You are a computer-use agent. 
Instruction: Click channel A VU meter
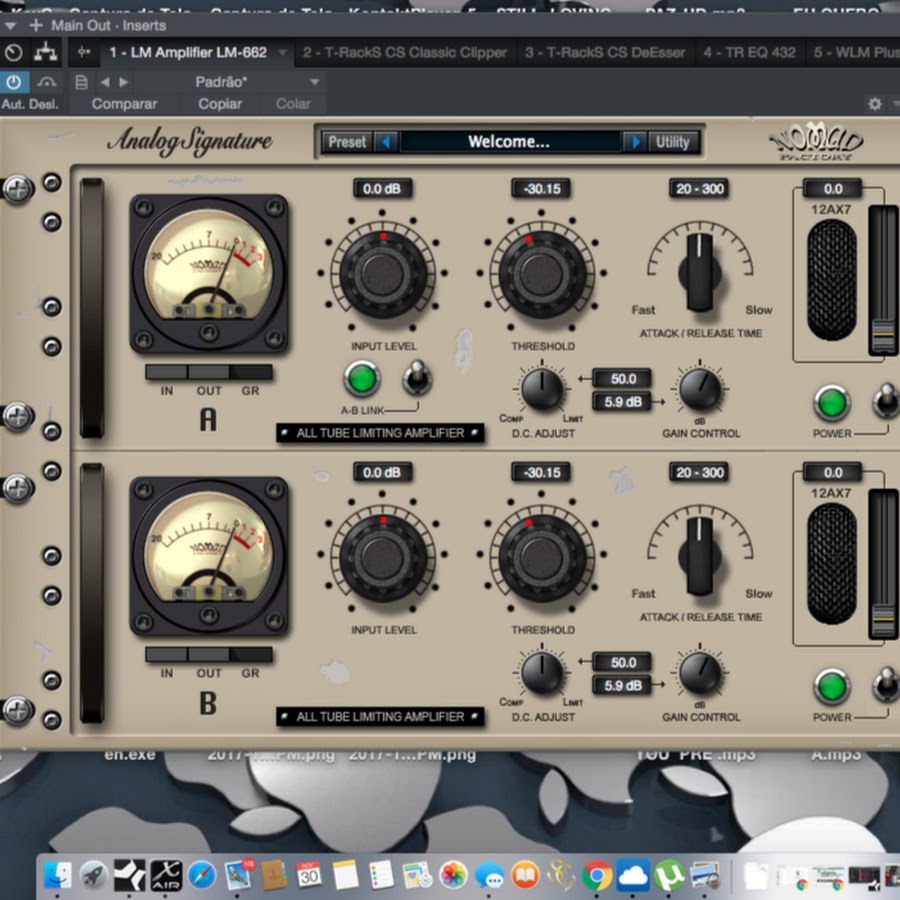pyautogui.click(x=209, y=274)
